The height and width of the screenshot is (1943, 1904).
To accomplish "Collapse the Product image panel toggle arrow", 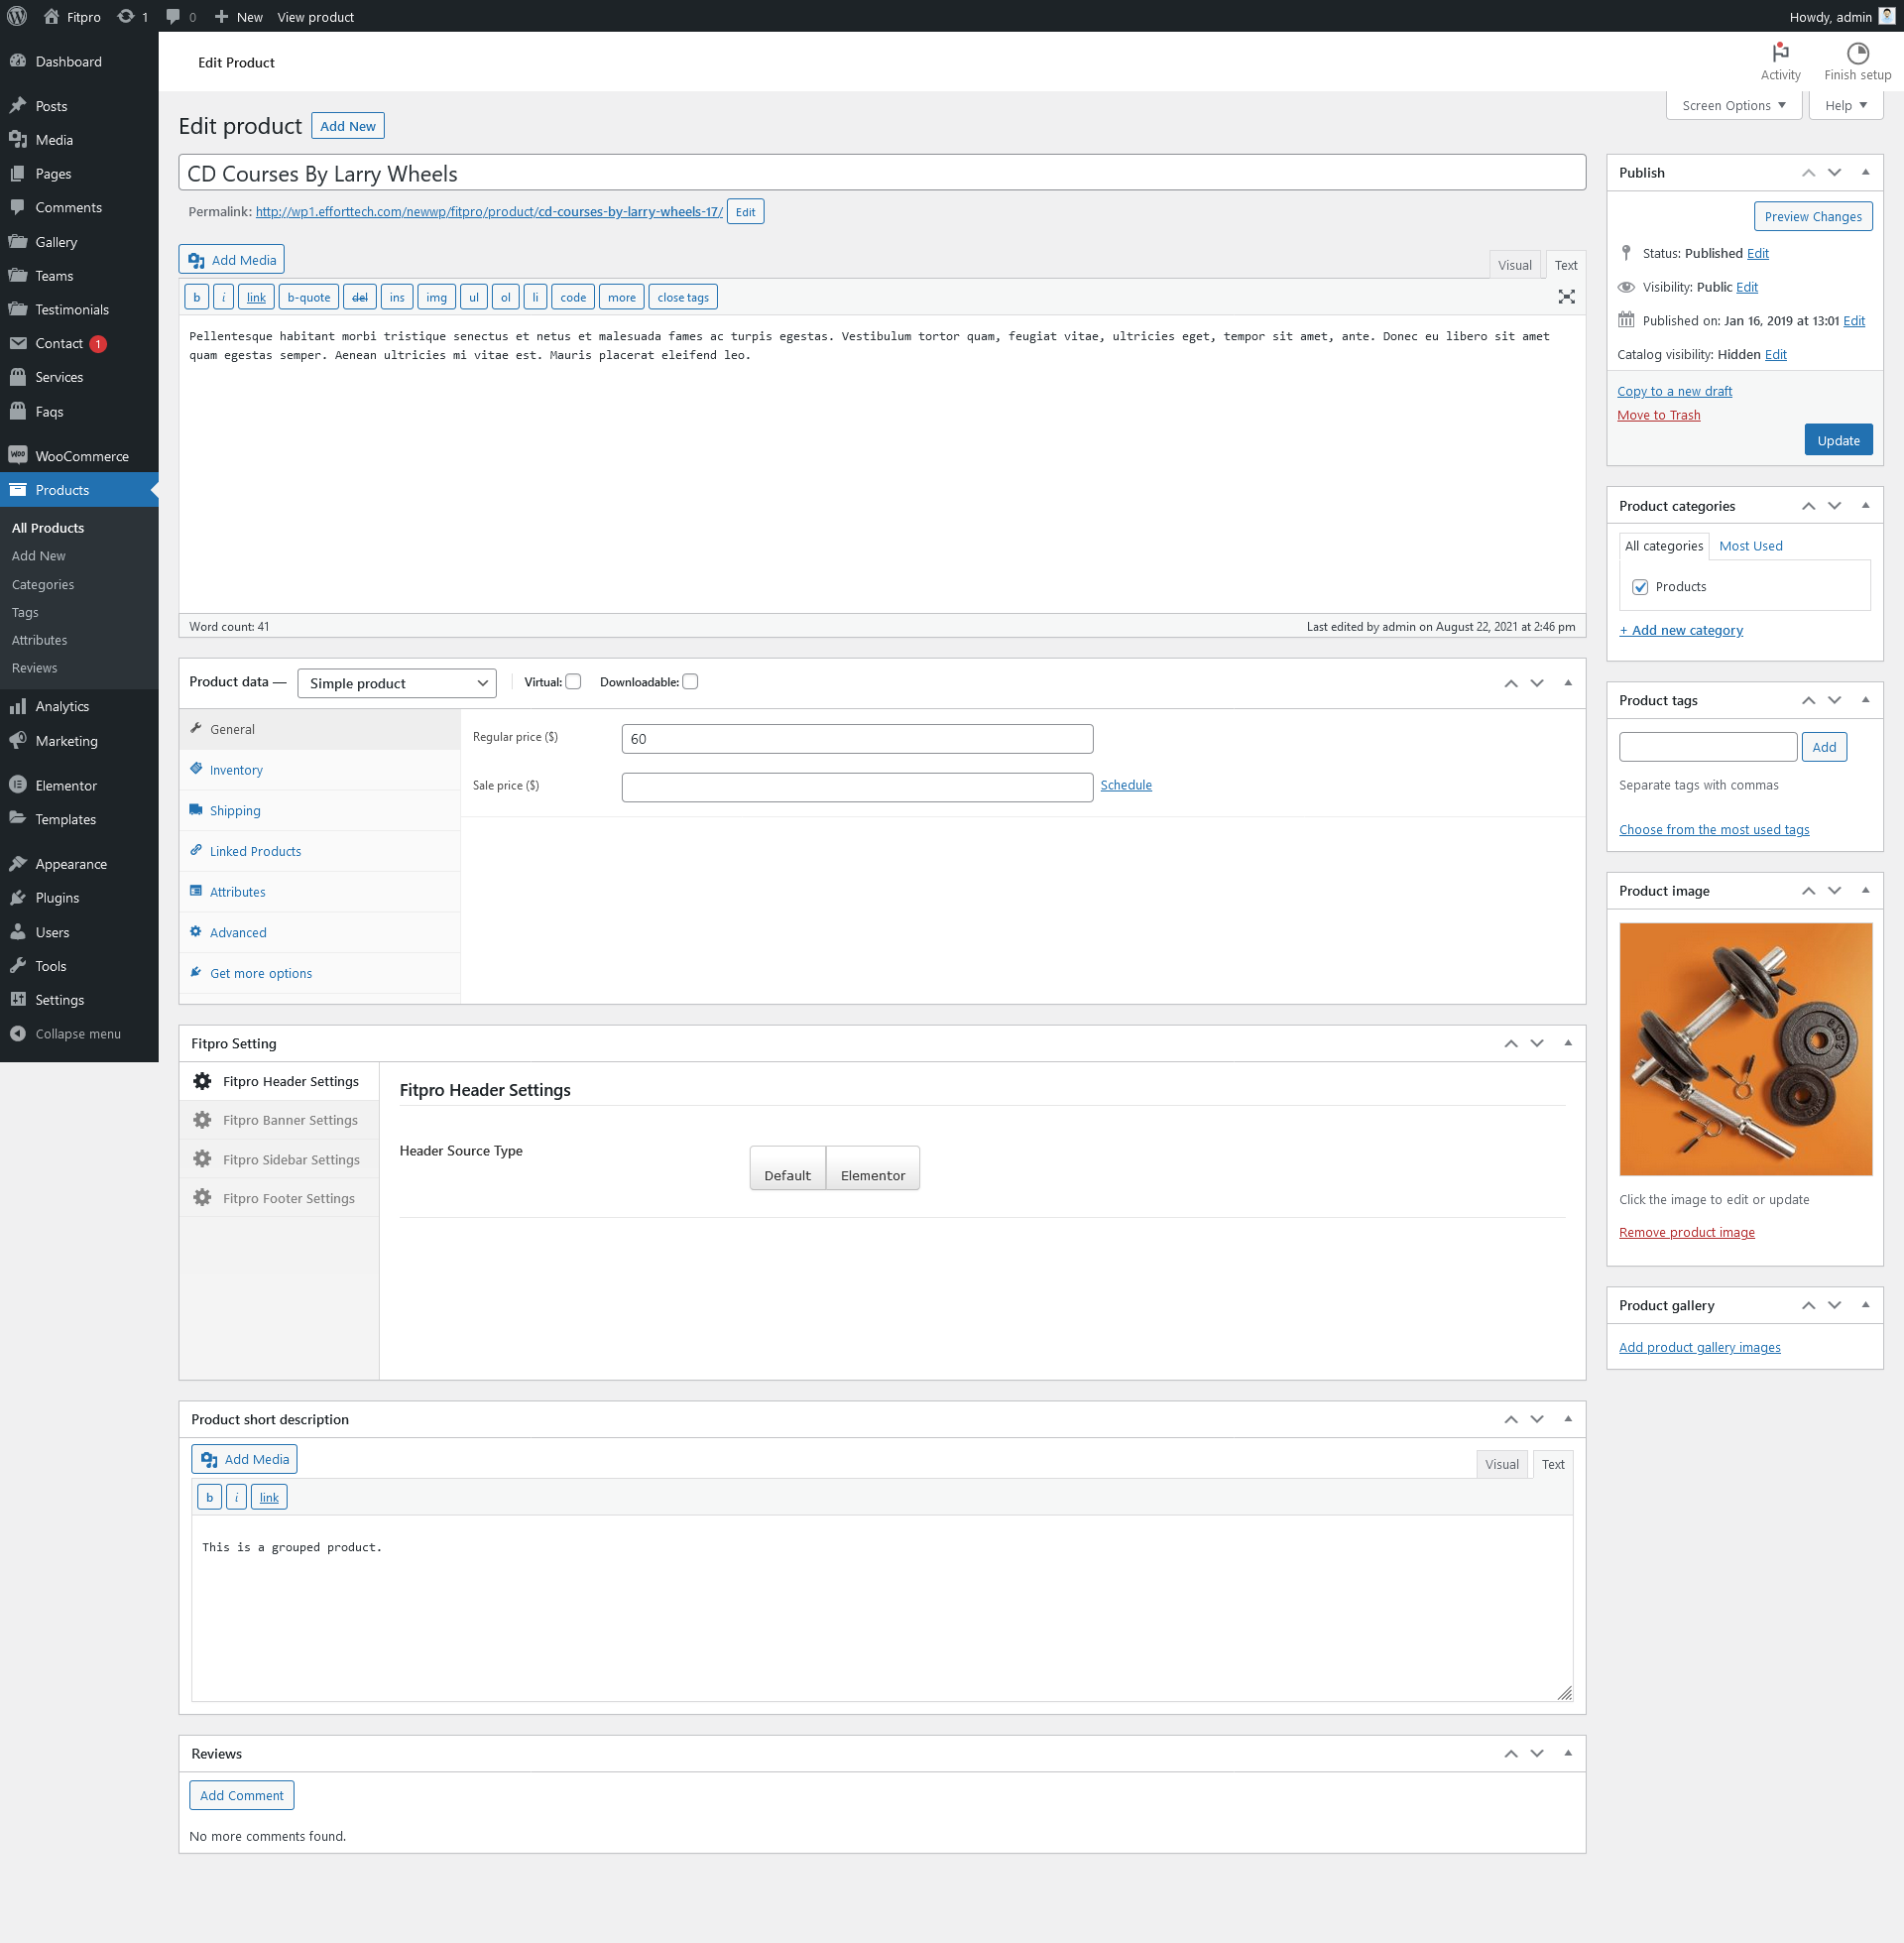I will (x=1865, y=890).
